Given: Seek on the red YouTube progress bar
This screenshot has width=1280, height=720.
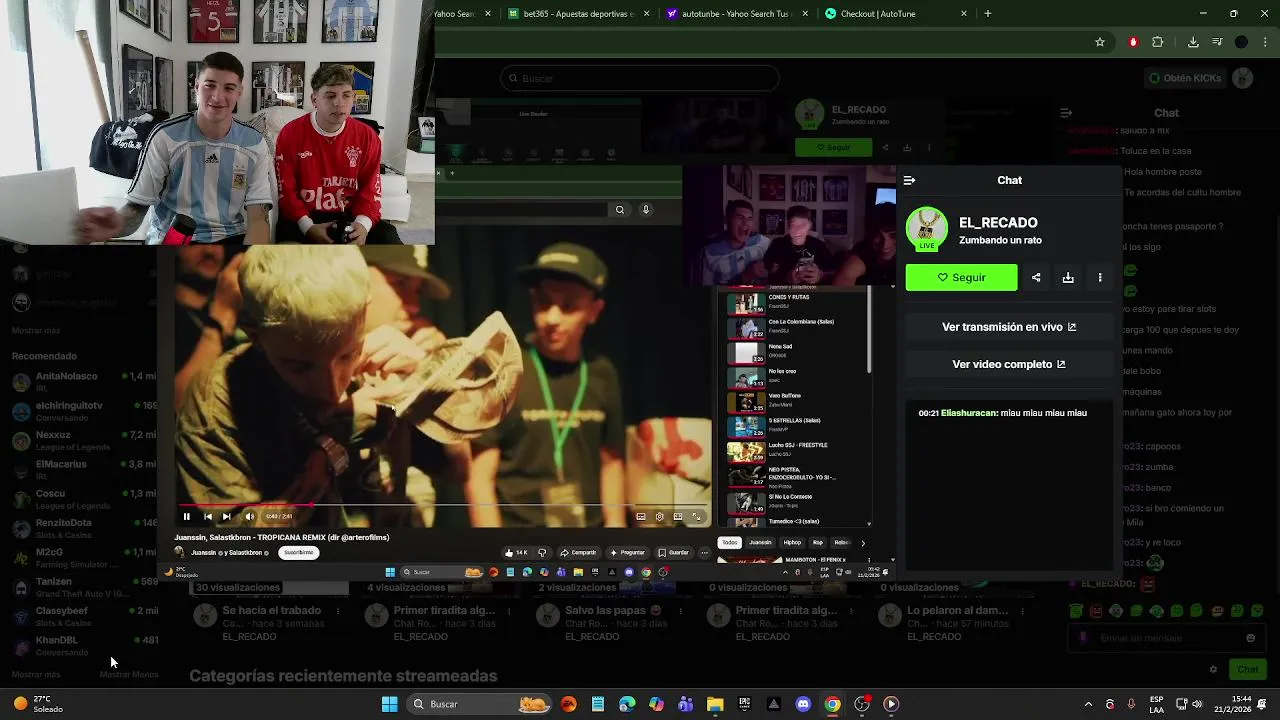Looking at the screenshot, I should [444, 506].
